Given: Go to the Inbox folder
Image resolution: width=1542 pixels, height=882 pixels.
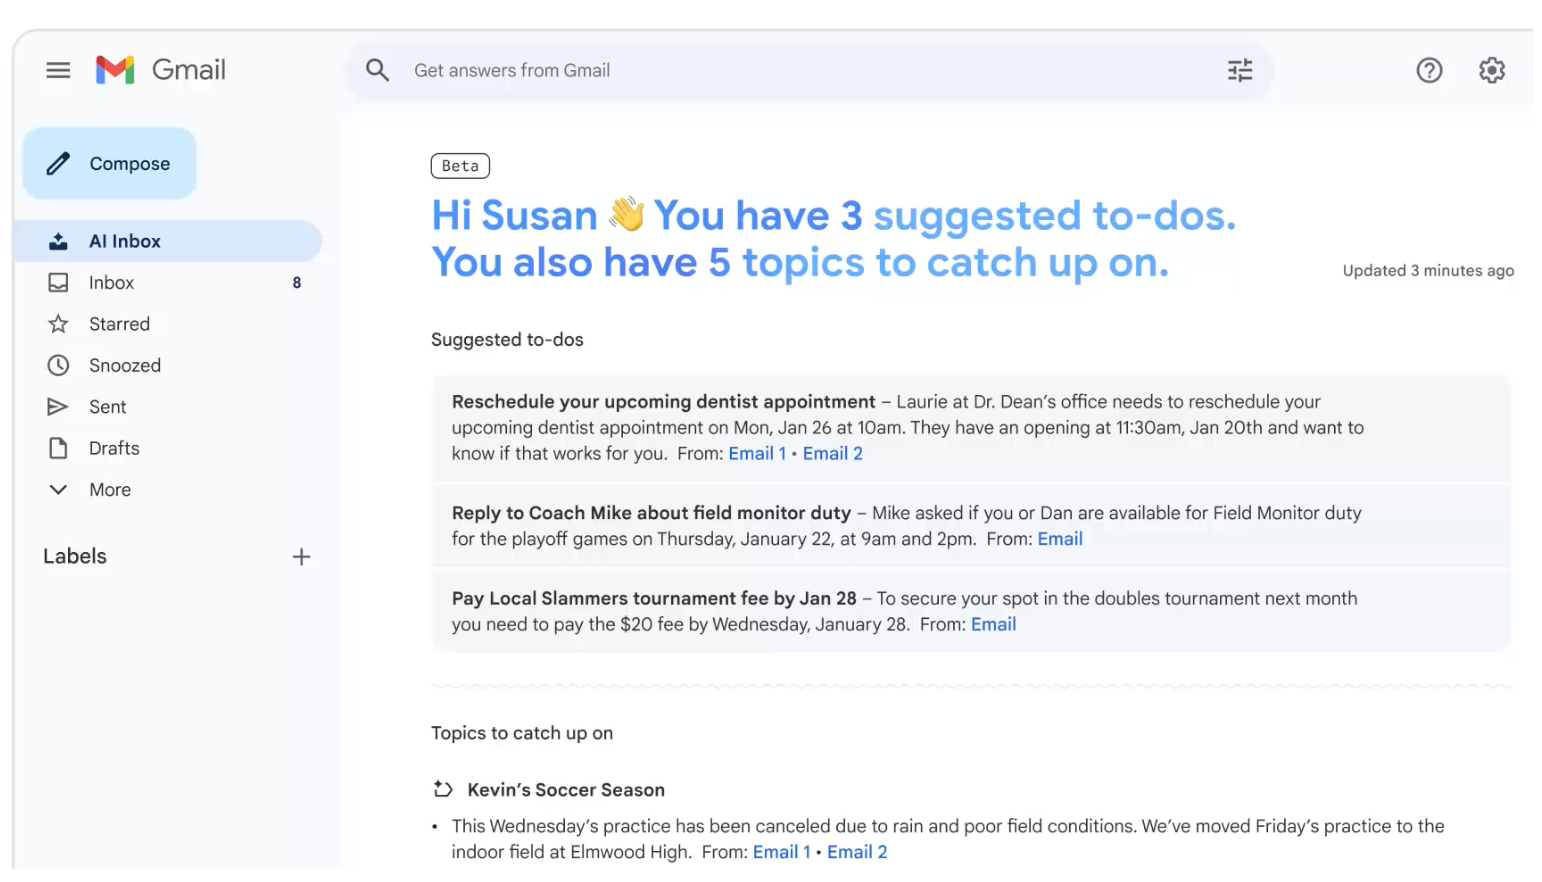Looking at the screenshot, I should (x=111, y=283).
